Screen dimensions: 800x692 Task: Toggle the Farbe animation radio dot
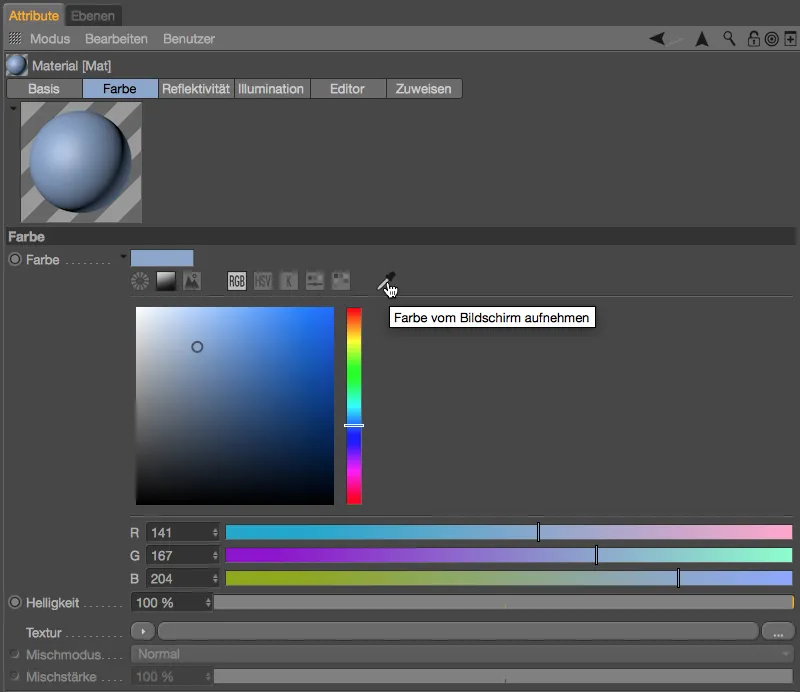coord(15,259)
